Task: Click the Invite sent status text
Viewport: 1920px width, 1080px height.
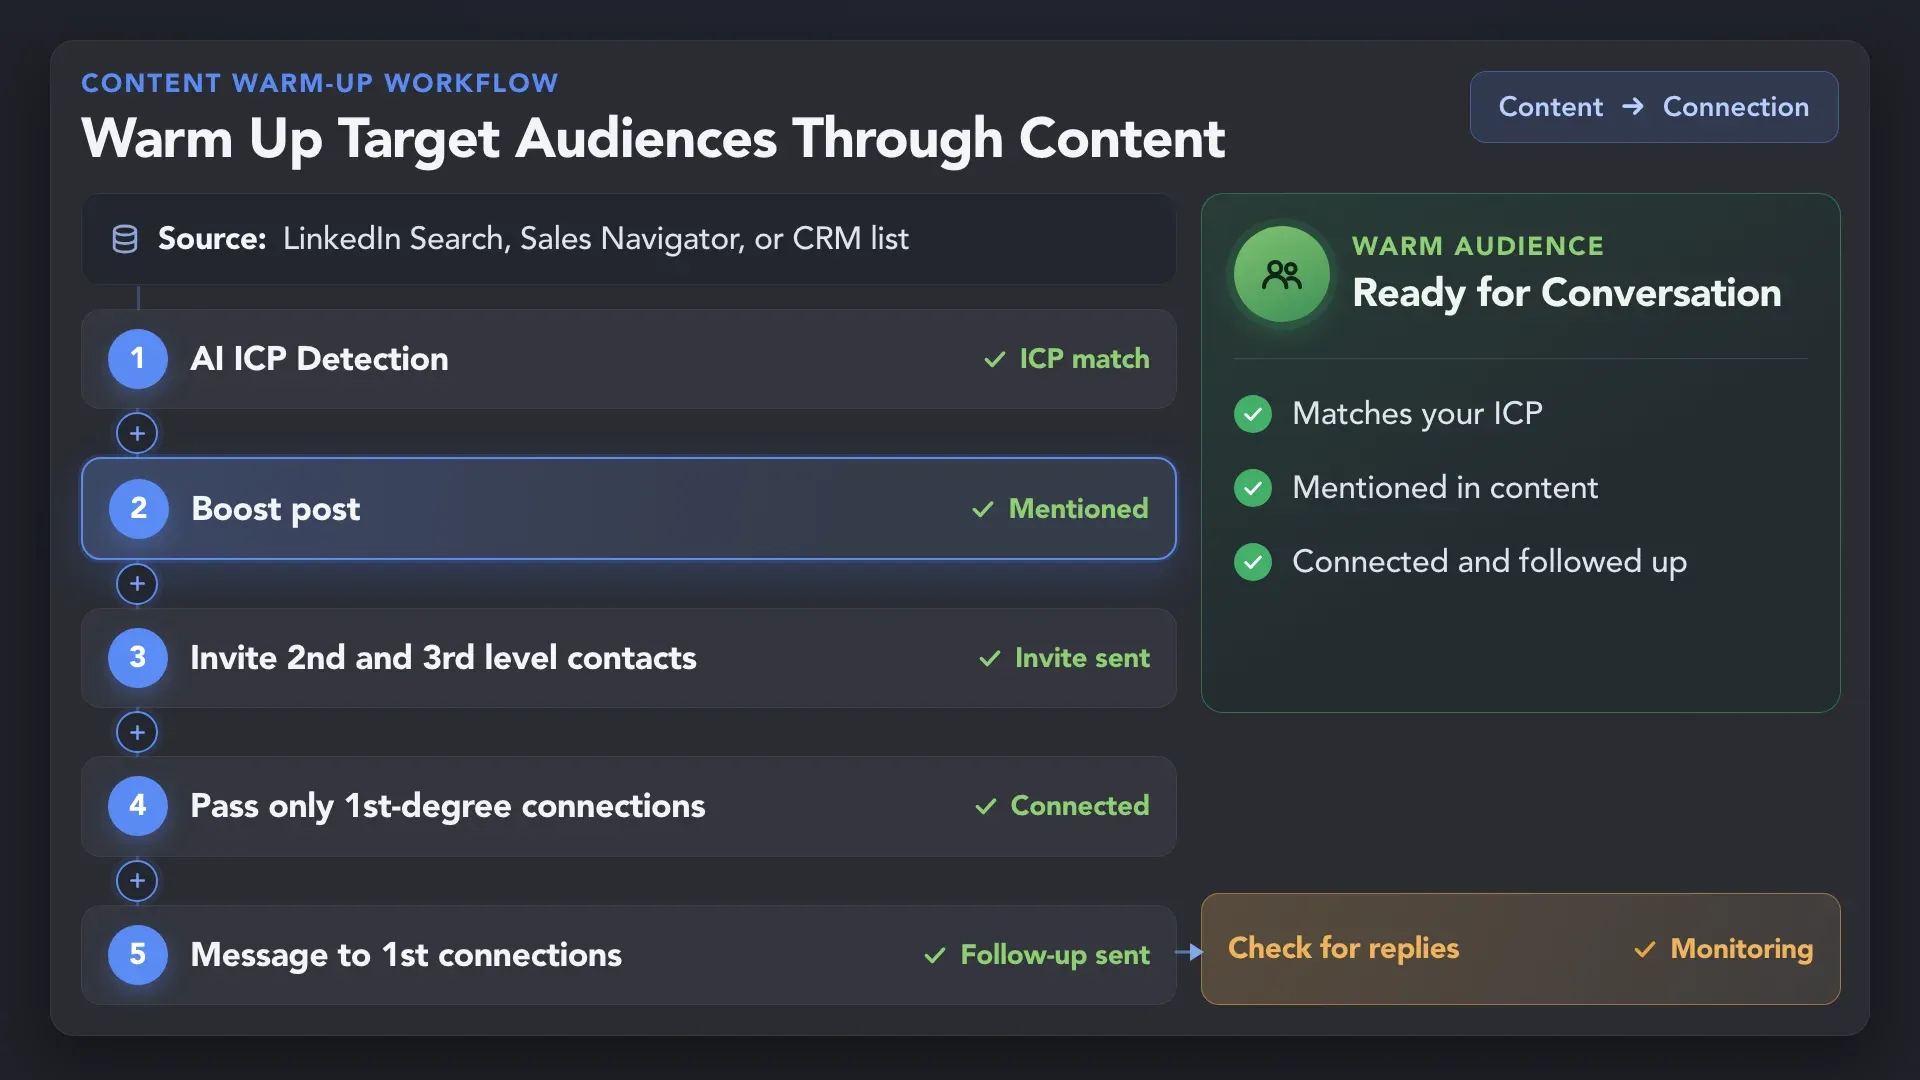Action: click(1082, 658)
